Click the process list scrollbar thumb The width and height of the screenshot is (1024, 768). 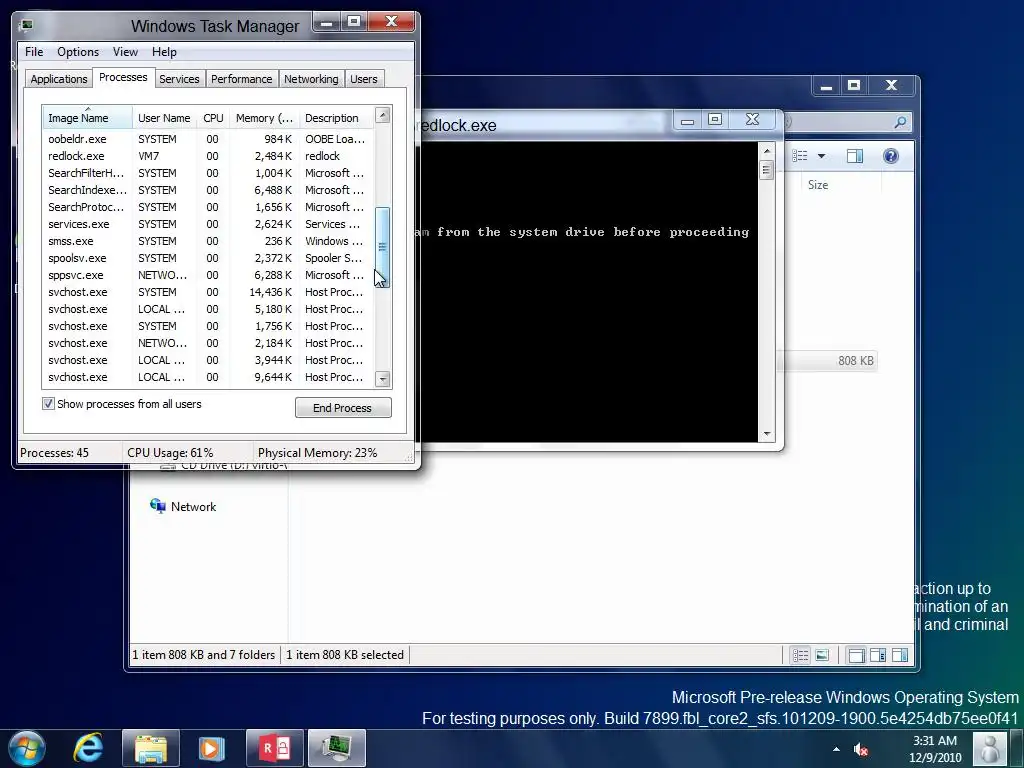[x=383, y=246]
